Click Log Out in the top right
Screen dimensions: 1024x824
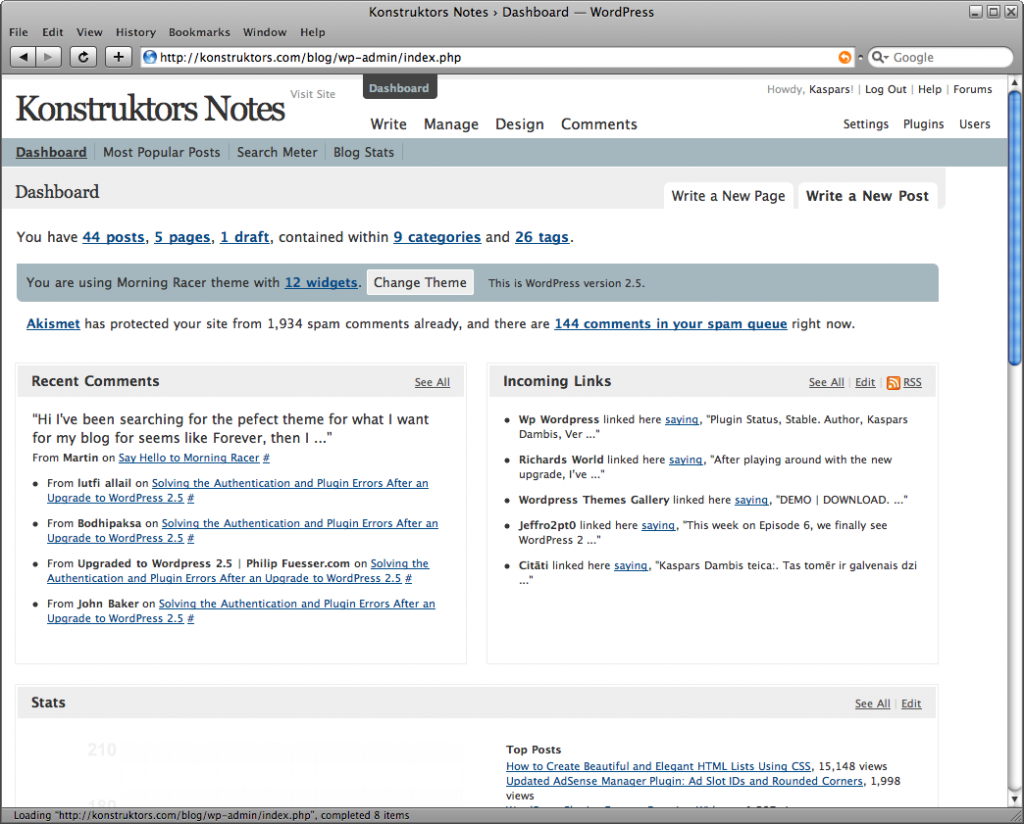[885, 89]
